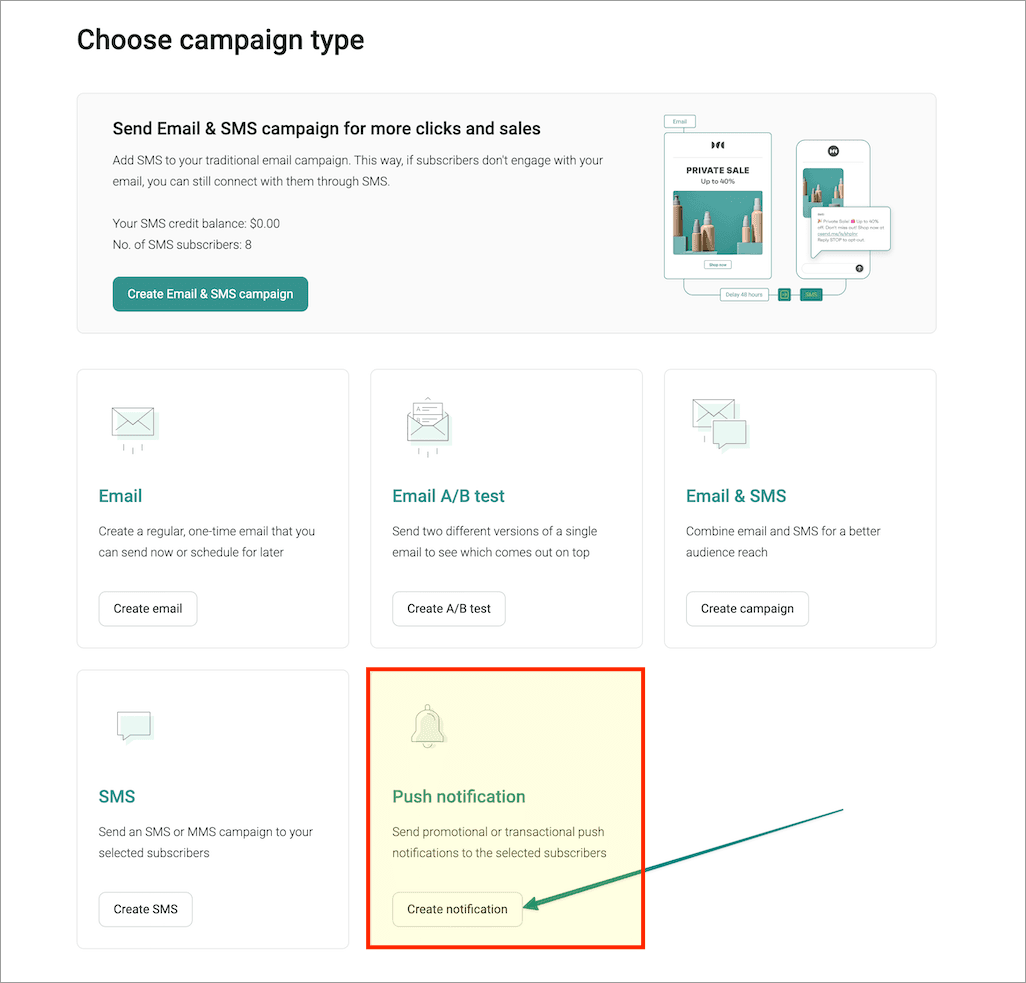The height and width of the screenshot is (983, 1026).
Task: Click the Email envelope icon
Action: click(x=133, y=428)
